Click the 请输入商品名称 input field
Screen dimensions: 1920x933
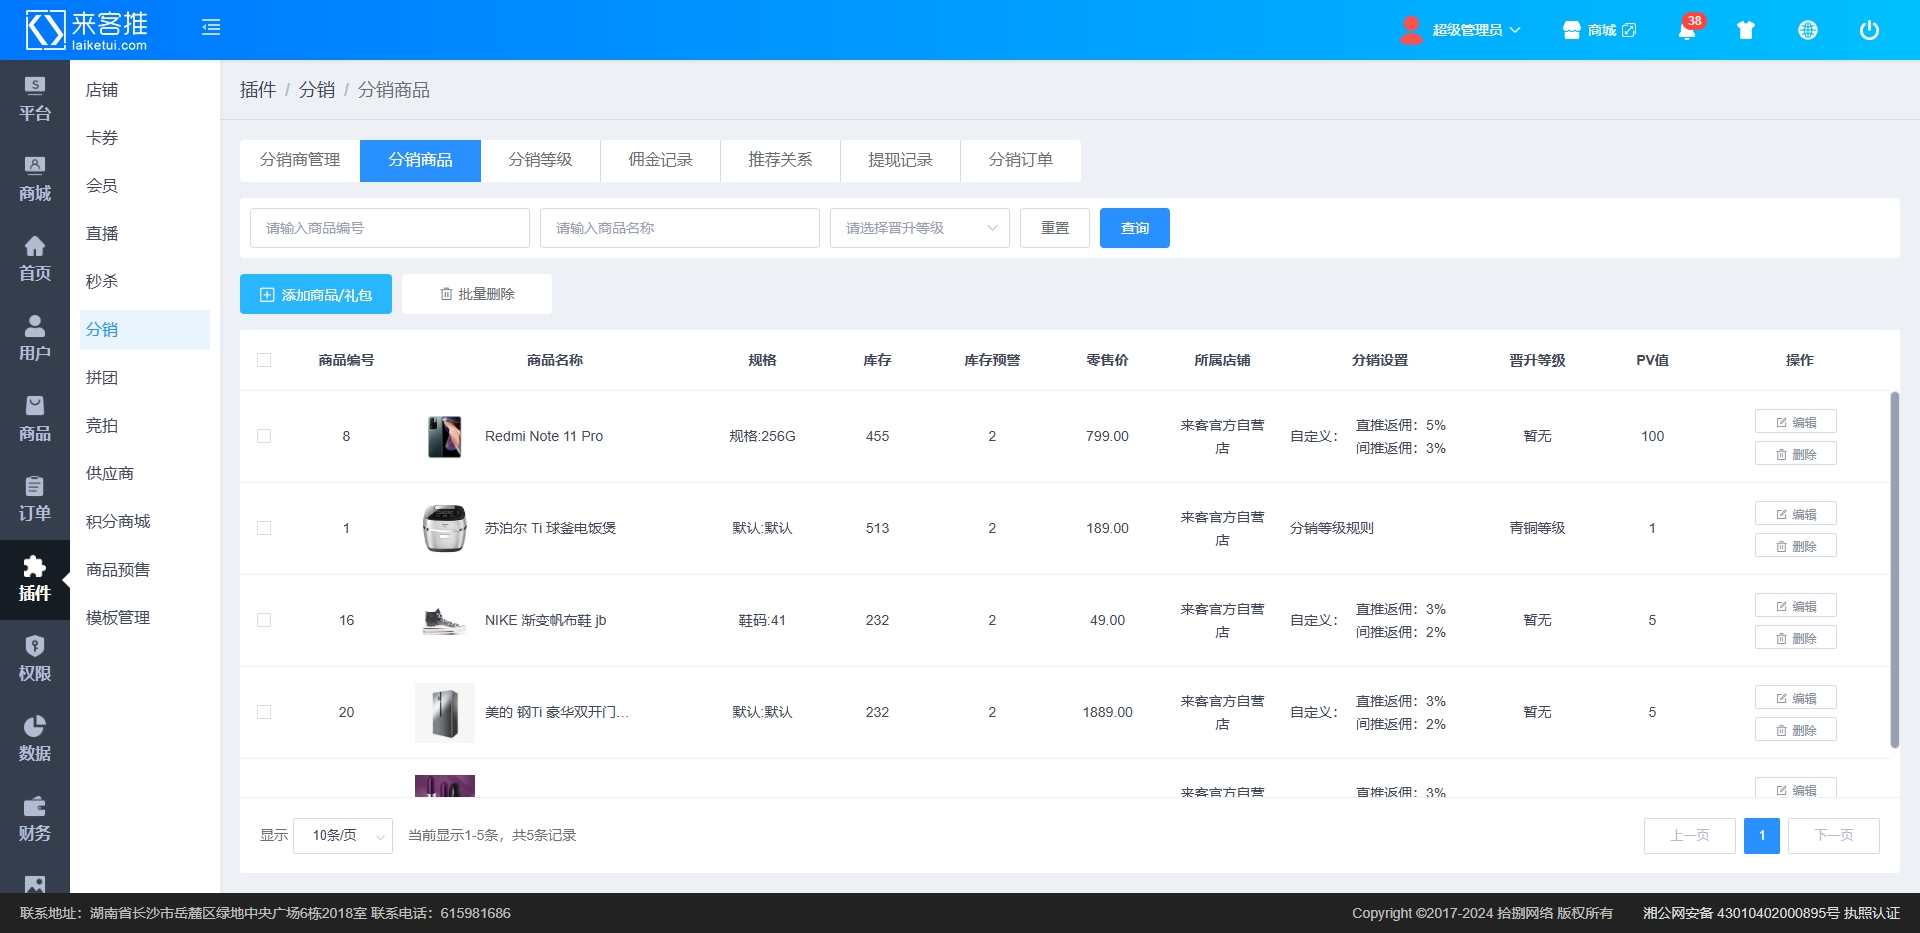coord(679,228)
